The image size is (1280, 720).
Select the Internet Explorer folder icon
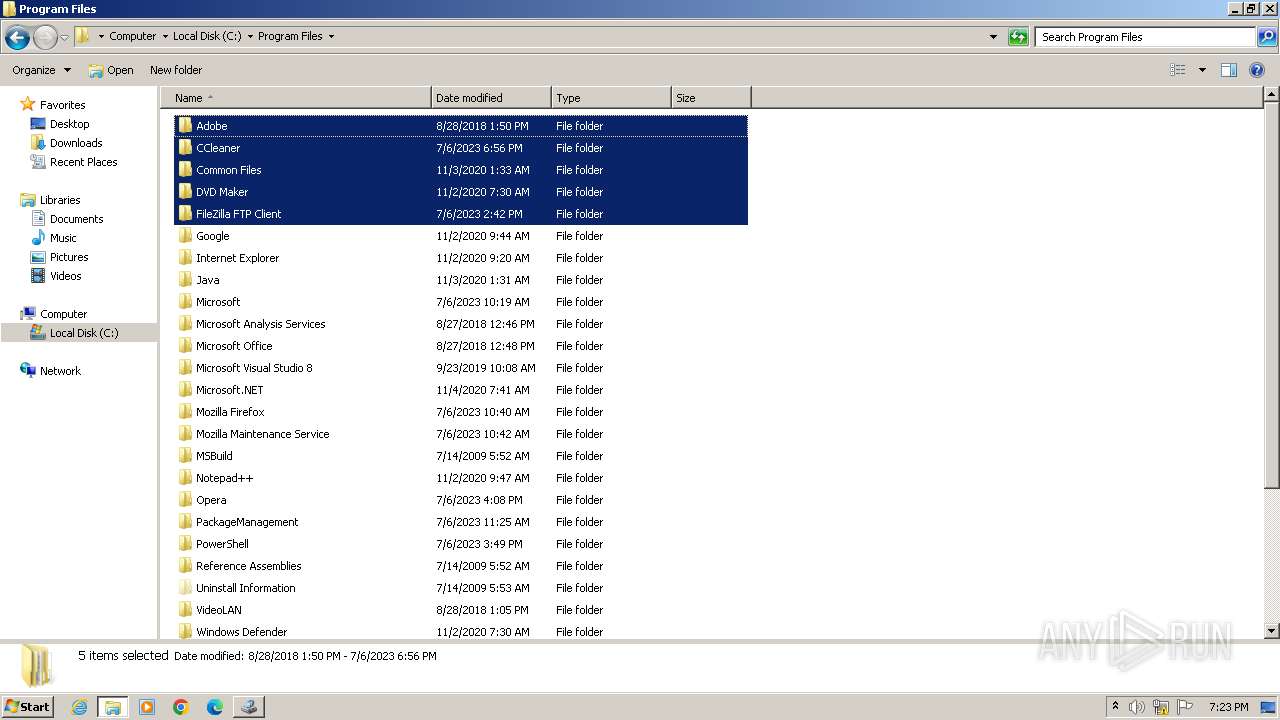click(185, 258)
